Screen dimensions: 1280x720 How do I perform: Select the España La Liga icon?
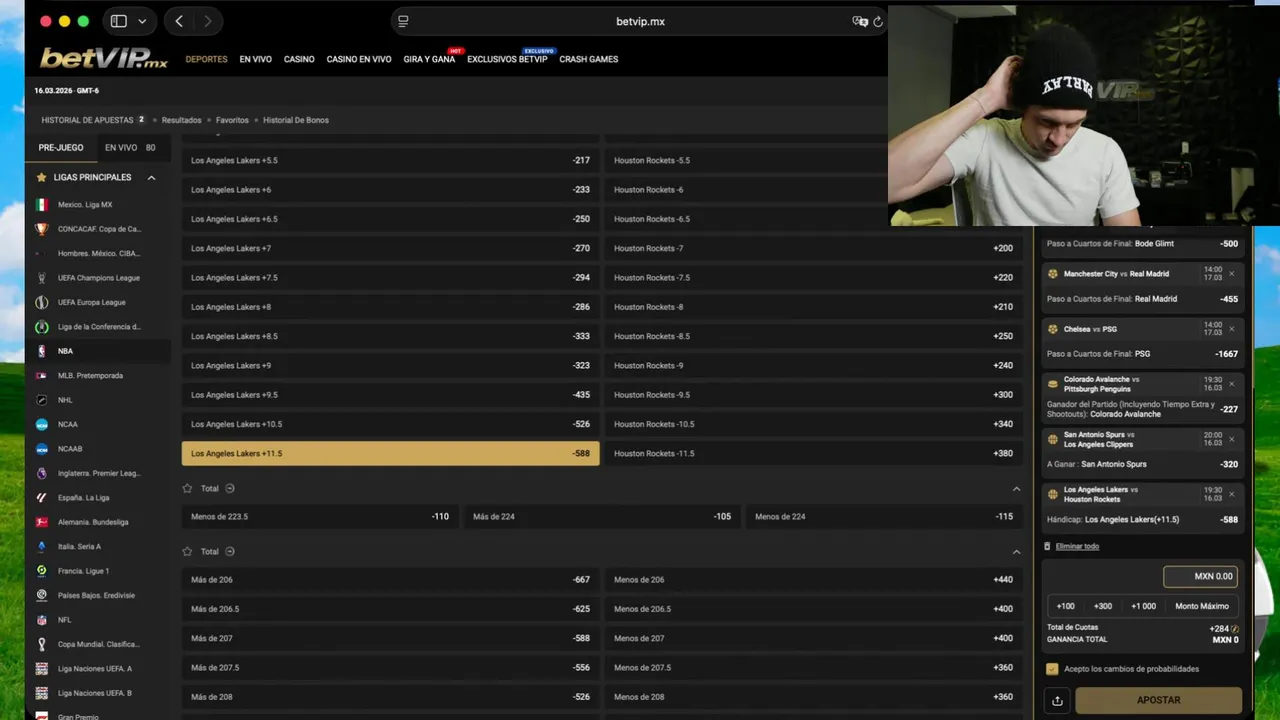[41, 497]
